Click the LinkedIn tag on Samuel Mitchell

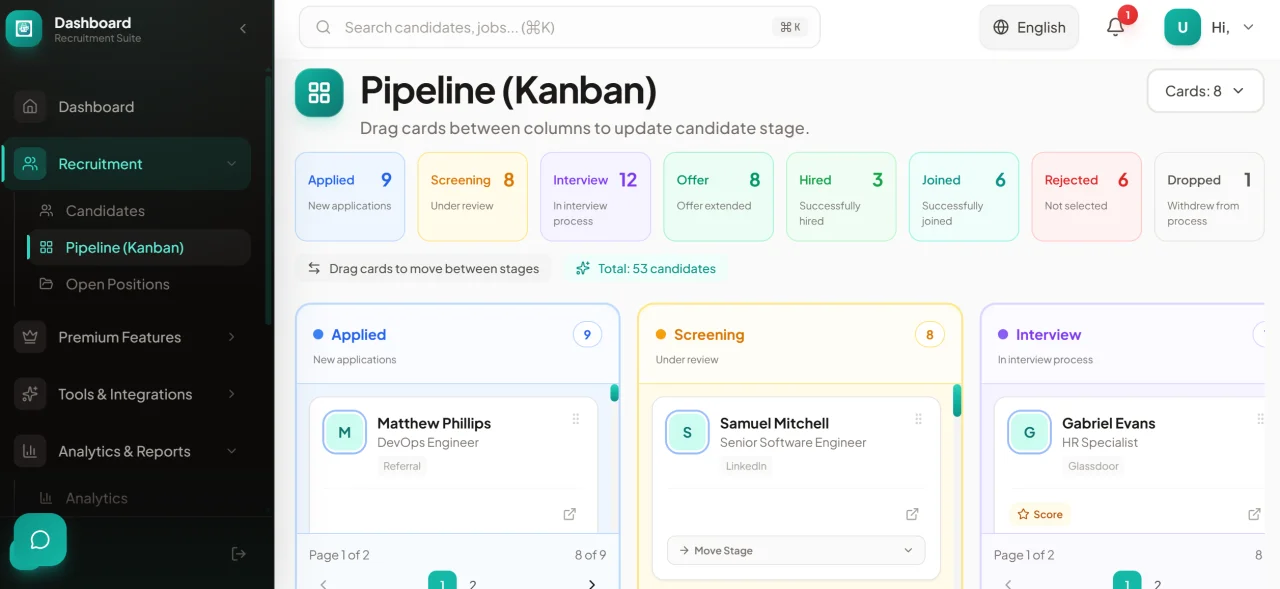click(x=746, y=466)
